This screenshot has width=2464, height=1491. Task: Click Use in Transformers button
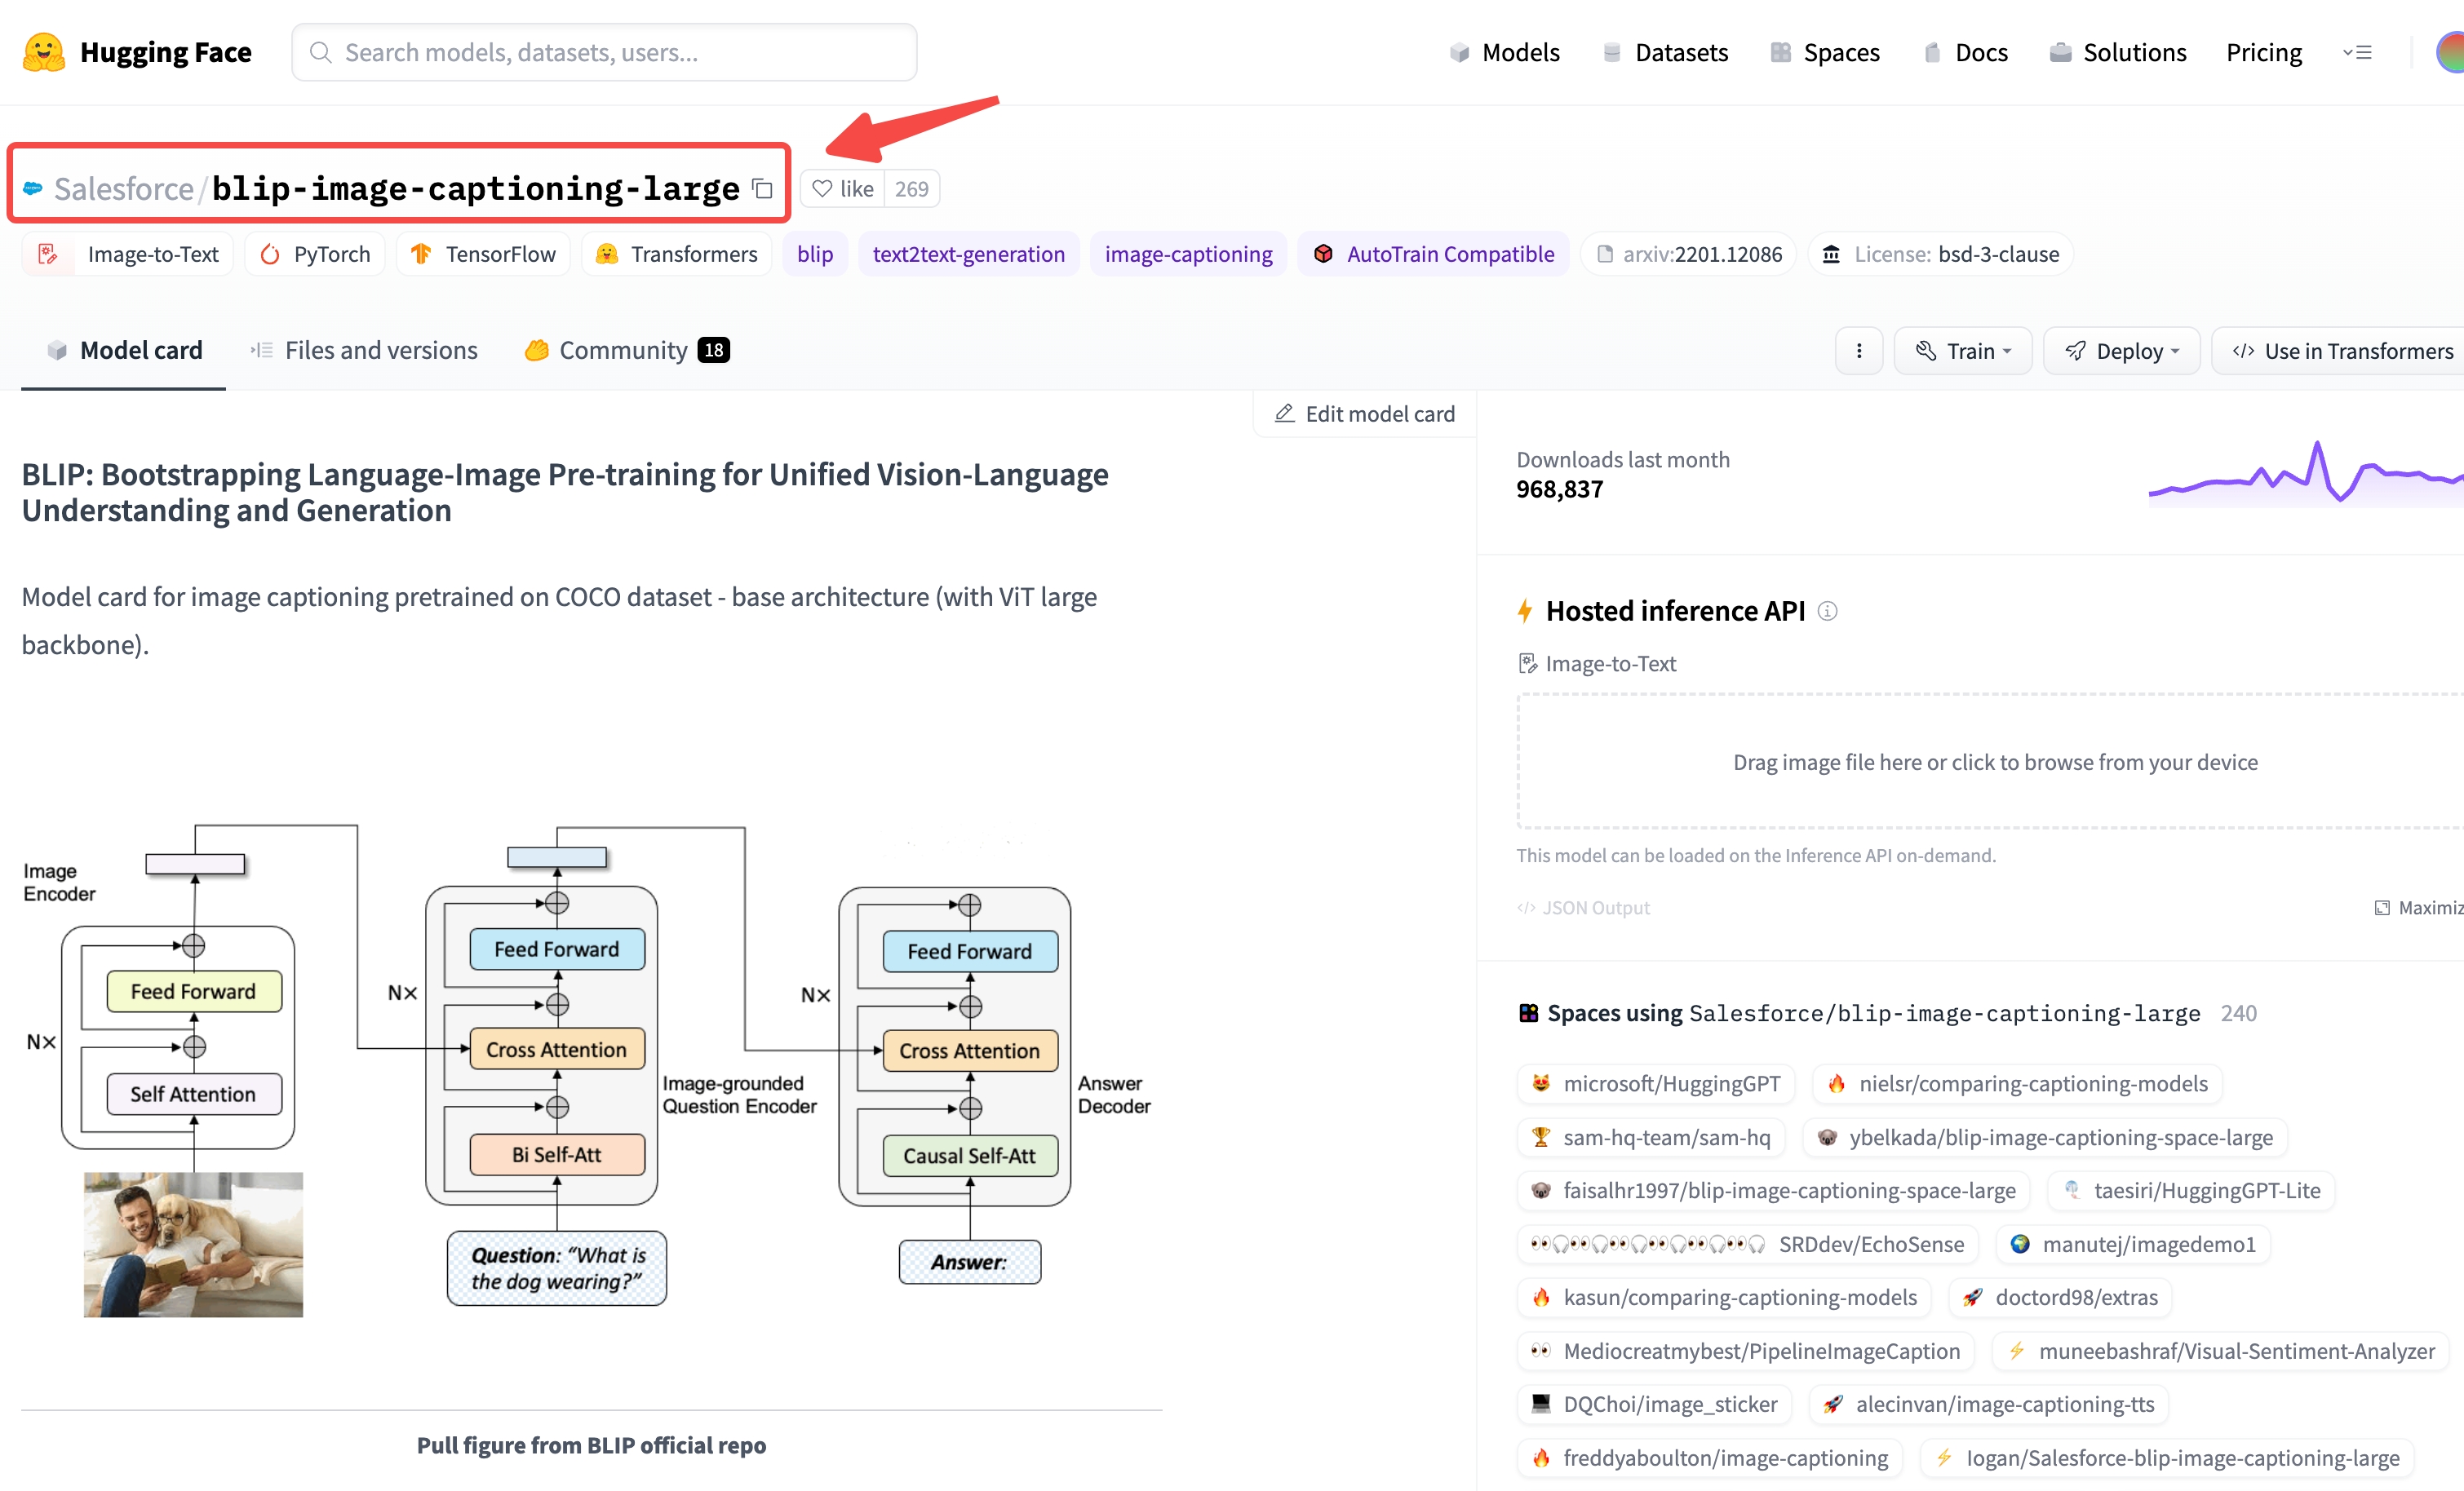(2342, 351)
